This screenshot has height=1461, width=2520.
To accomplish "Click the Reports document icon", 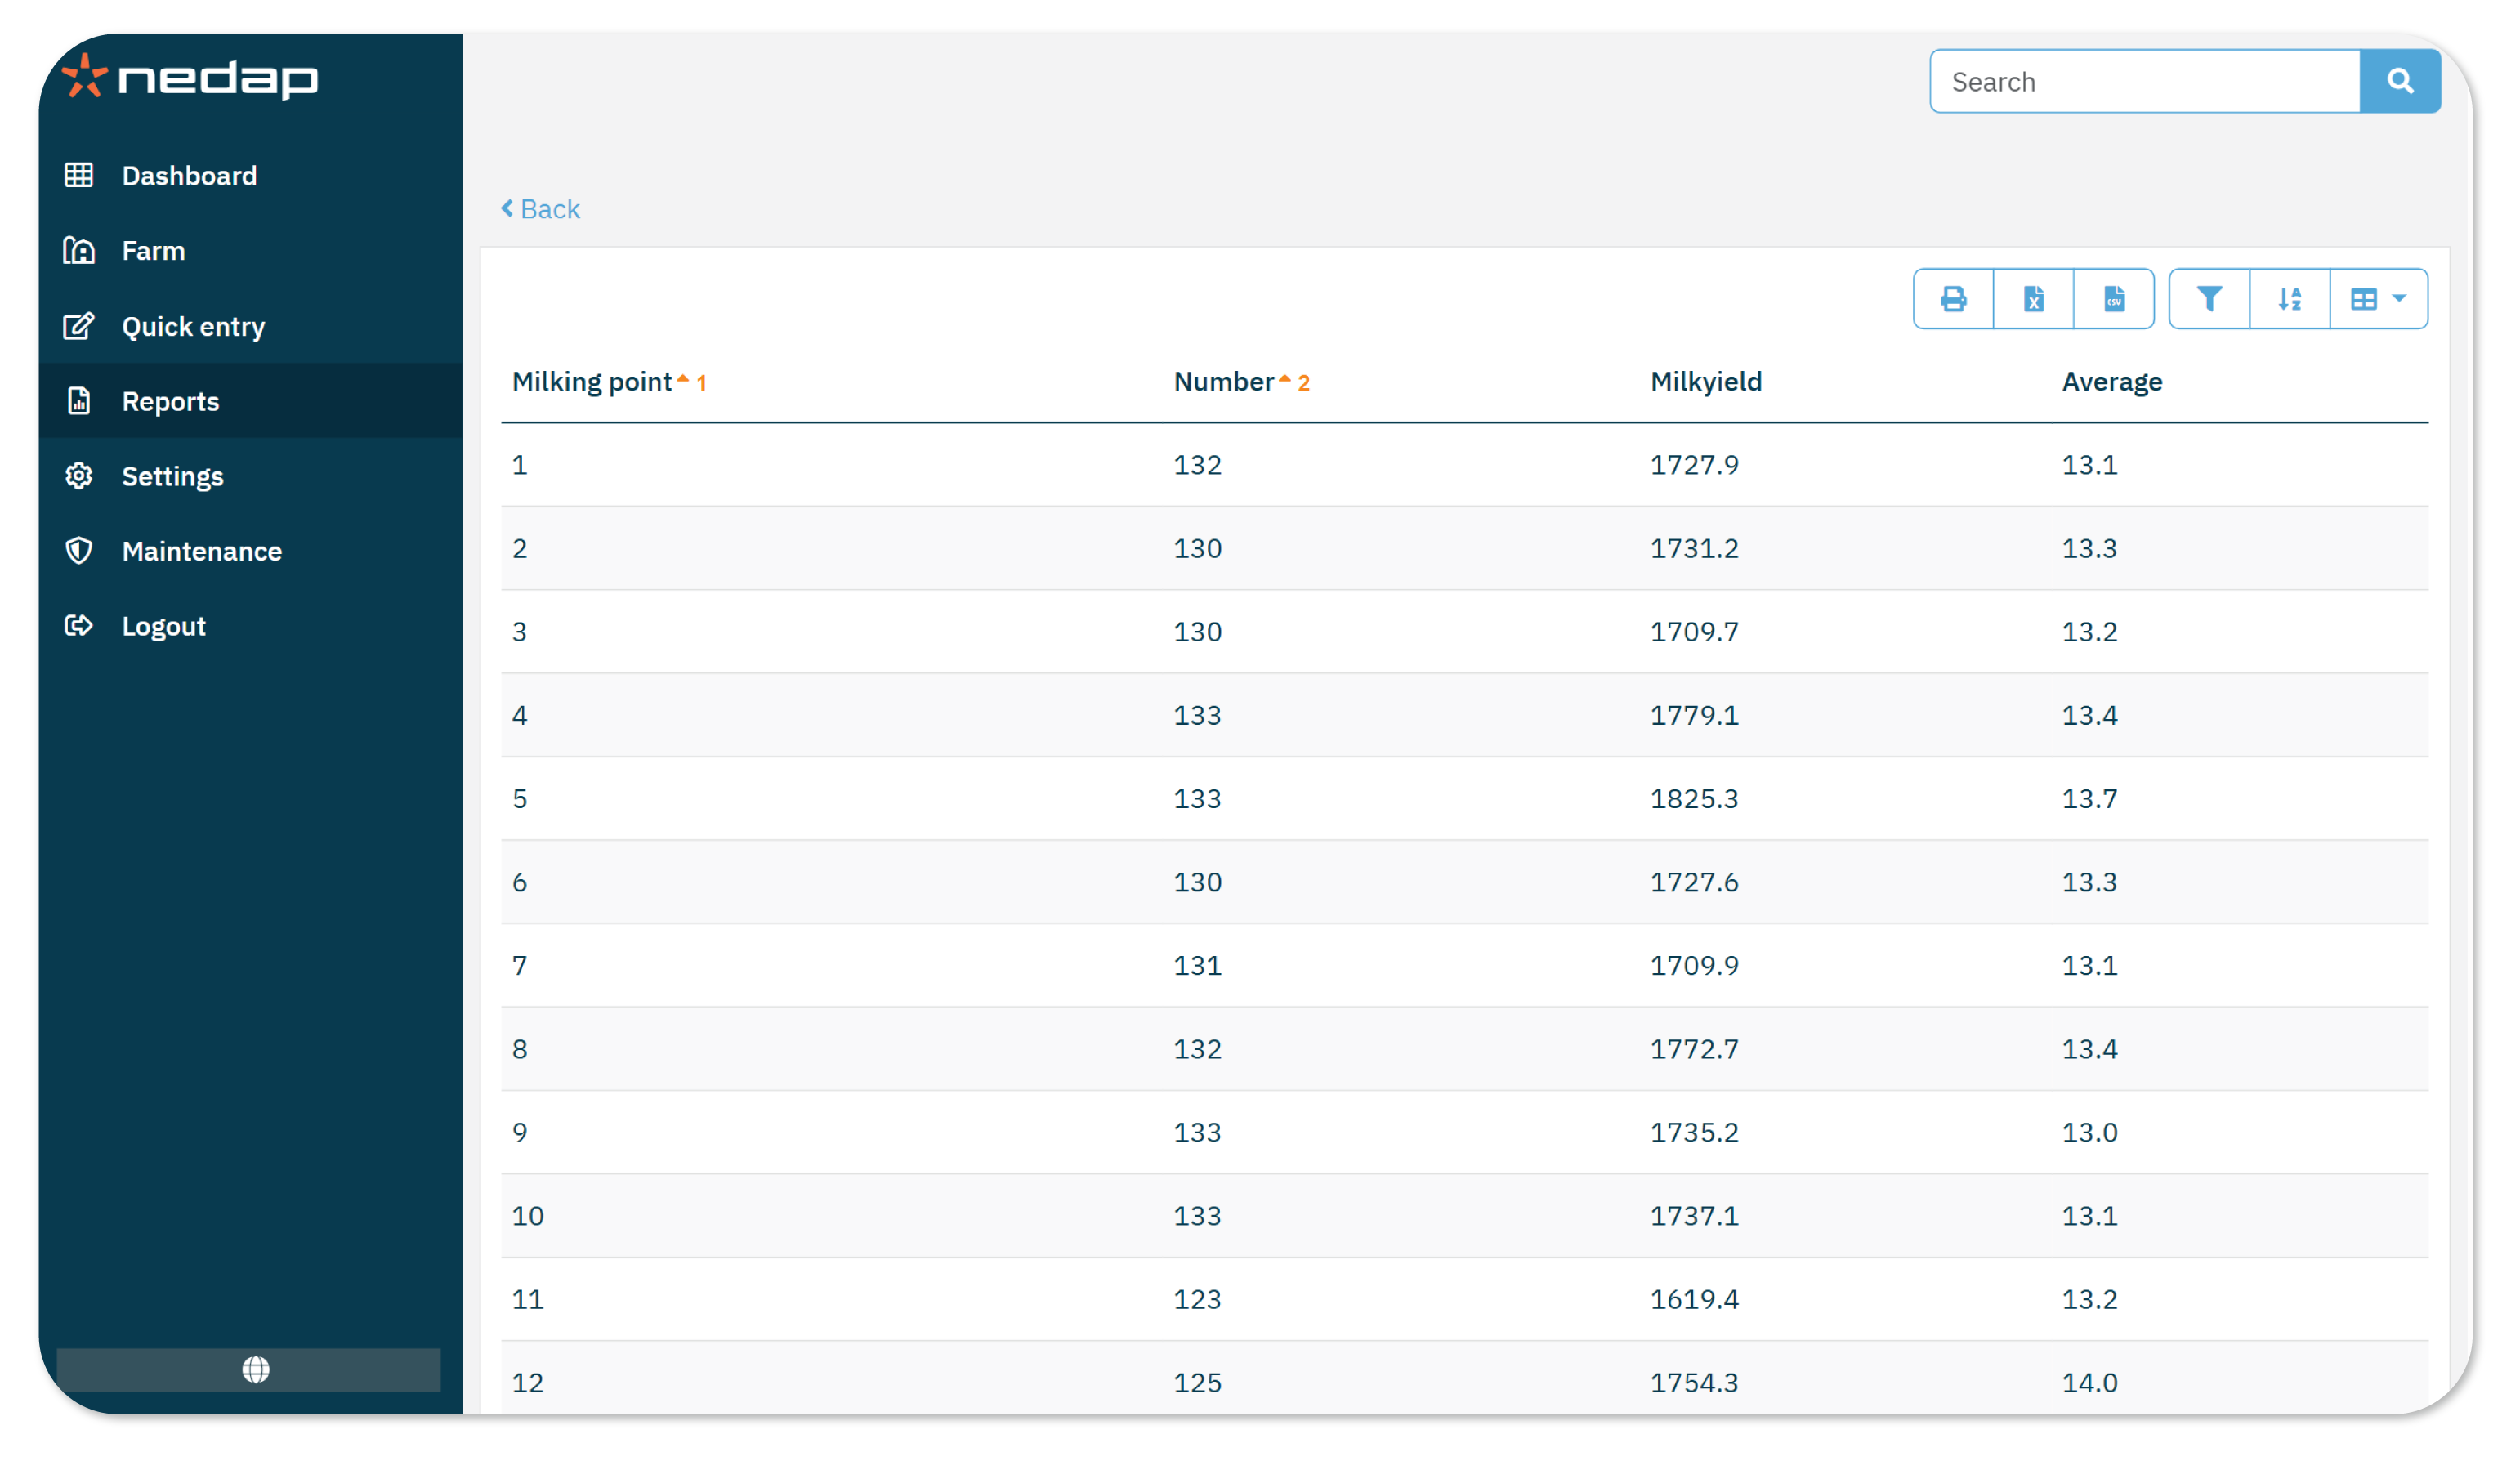I will tap(79, 401).
